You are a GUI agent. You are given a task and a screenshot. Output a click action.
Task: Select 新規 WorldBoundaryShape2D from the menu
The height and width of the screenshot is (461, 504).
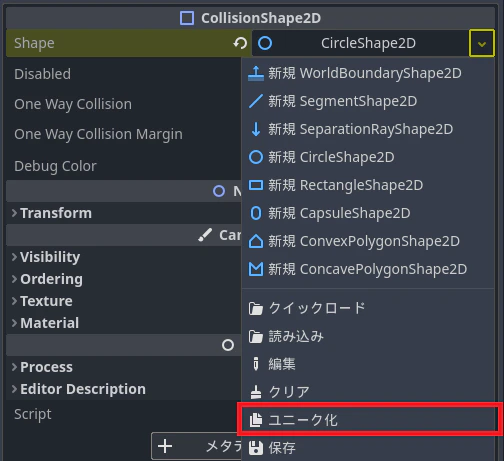click(x=368, y=73)
